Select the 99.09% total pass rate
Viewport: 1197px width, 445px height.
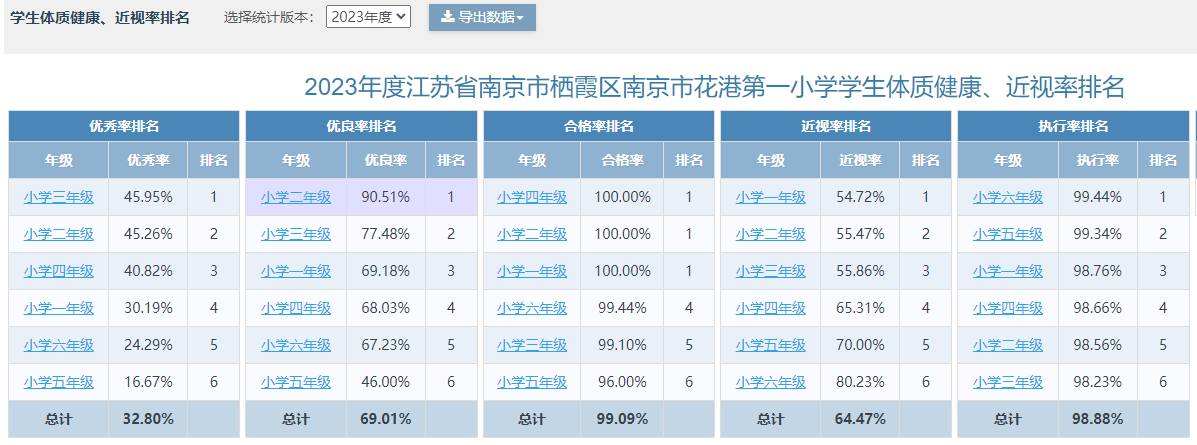click(622, 418)
